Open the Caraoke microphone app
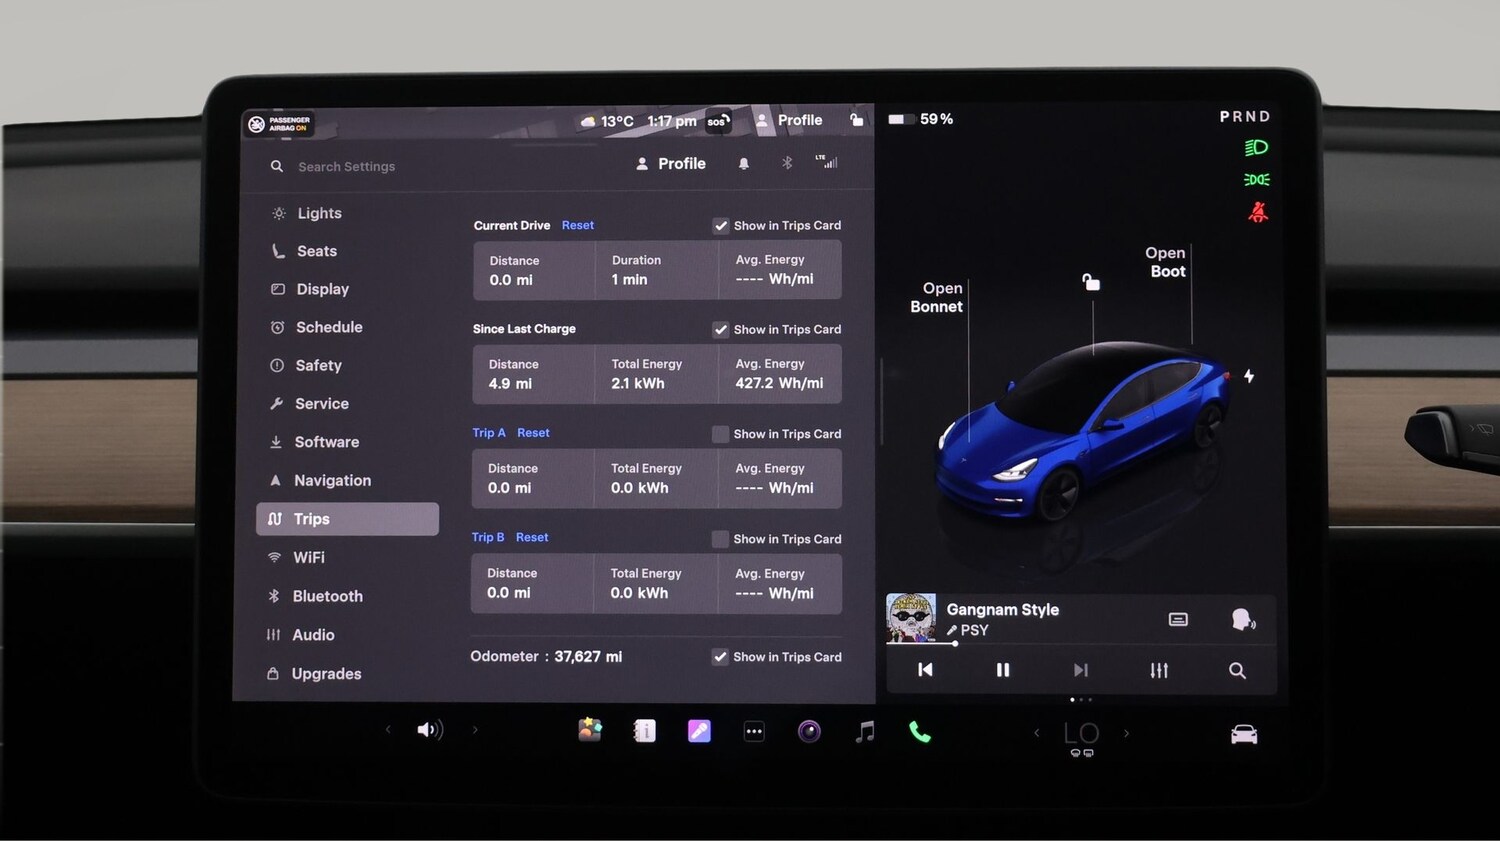 [x=698, y=731]
